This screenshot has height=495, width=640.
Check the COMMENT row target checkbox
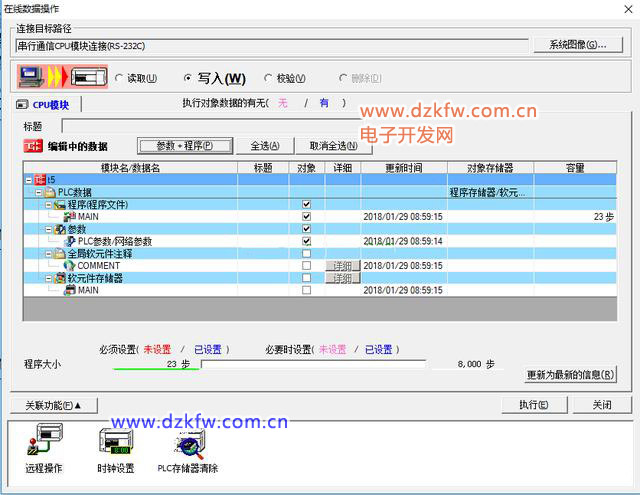pyautogui.click(x=306, y=266)
